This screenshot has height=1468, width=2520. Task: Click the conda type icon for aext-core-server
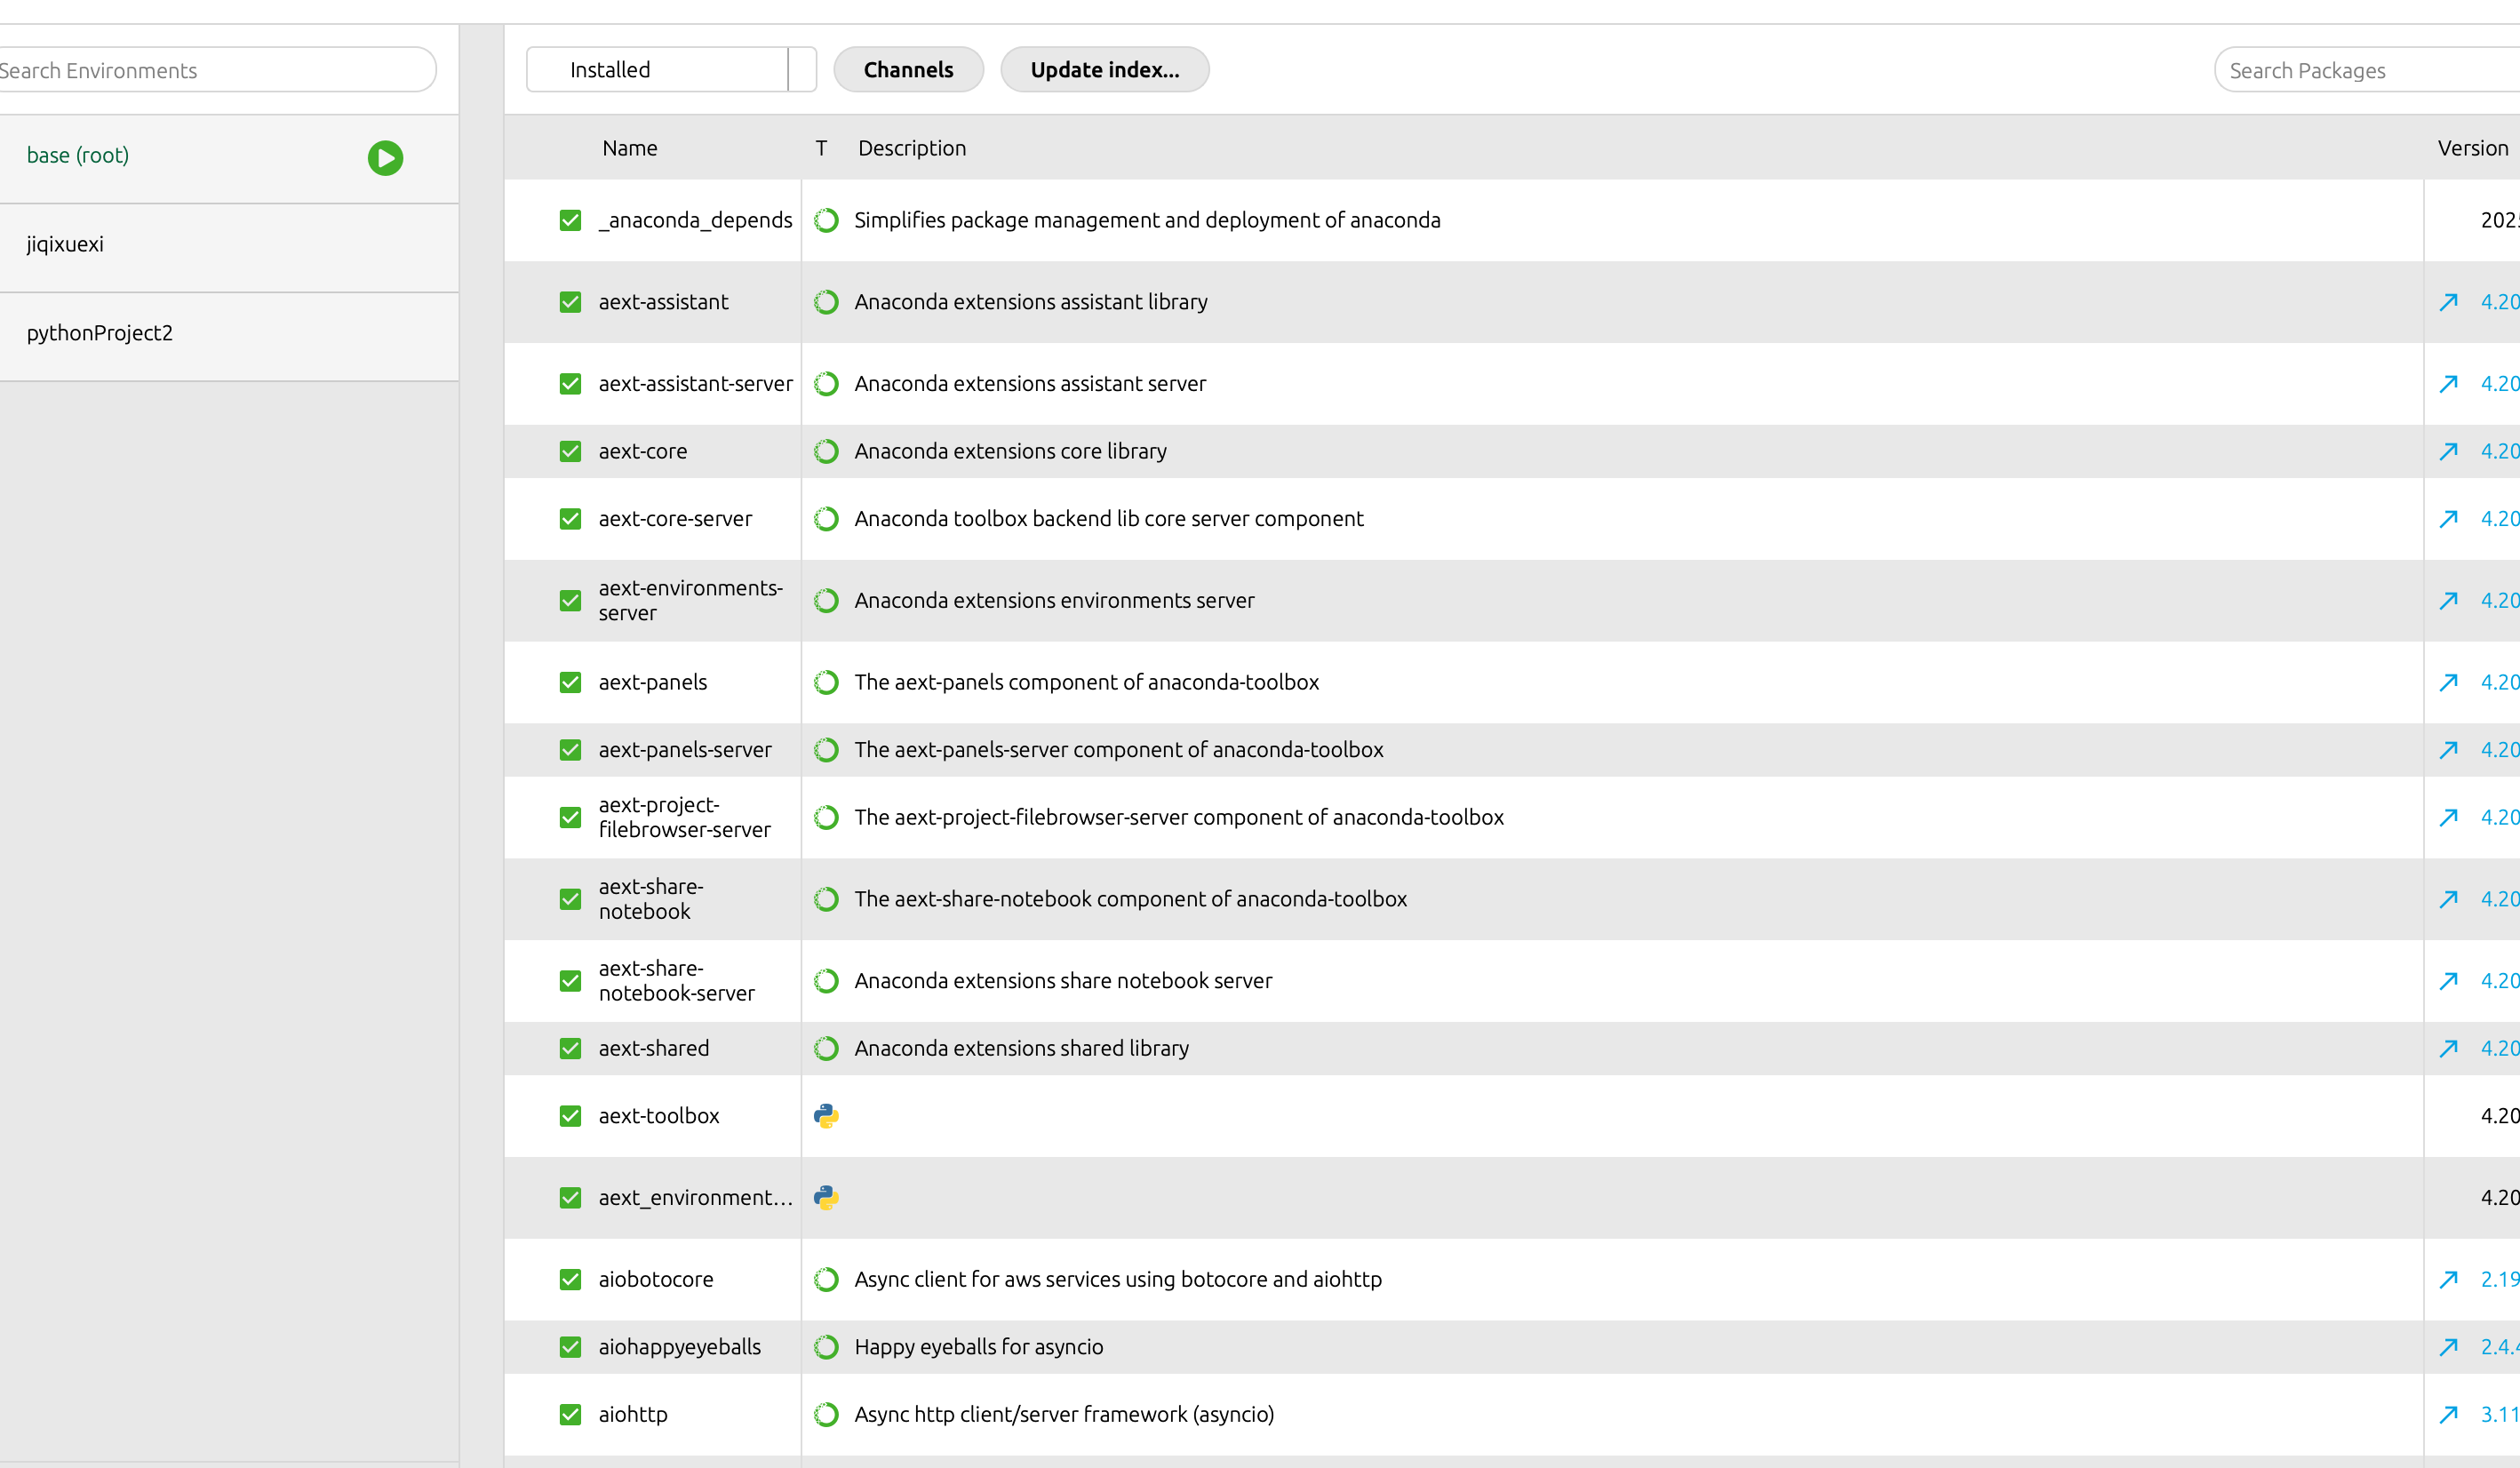coord(826,519)
